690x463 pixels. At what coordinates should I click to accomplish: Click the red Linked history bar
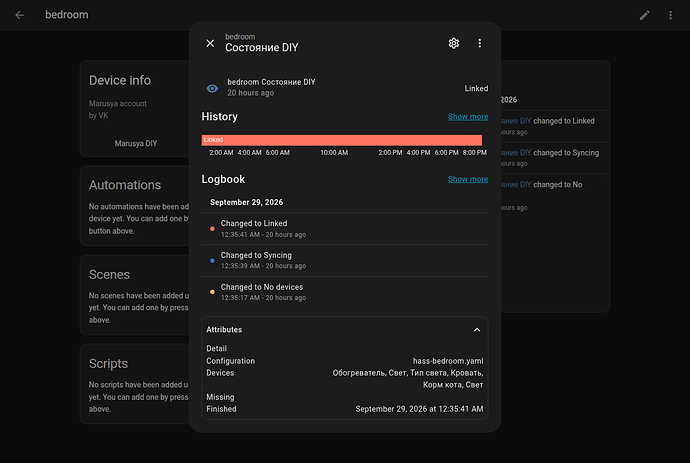click(341, 140)
